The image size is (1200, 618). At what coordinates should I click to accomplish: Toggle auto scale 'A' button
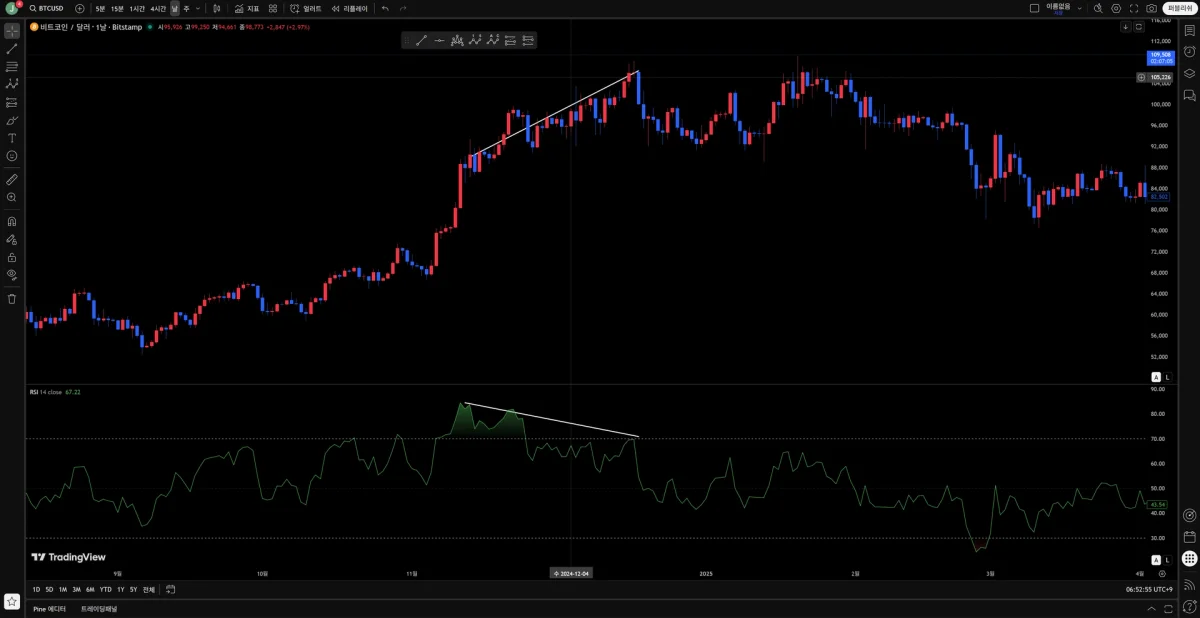tap(1156, 376)
